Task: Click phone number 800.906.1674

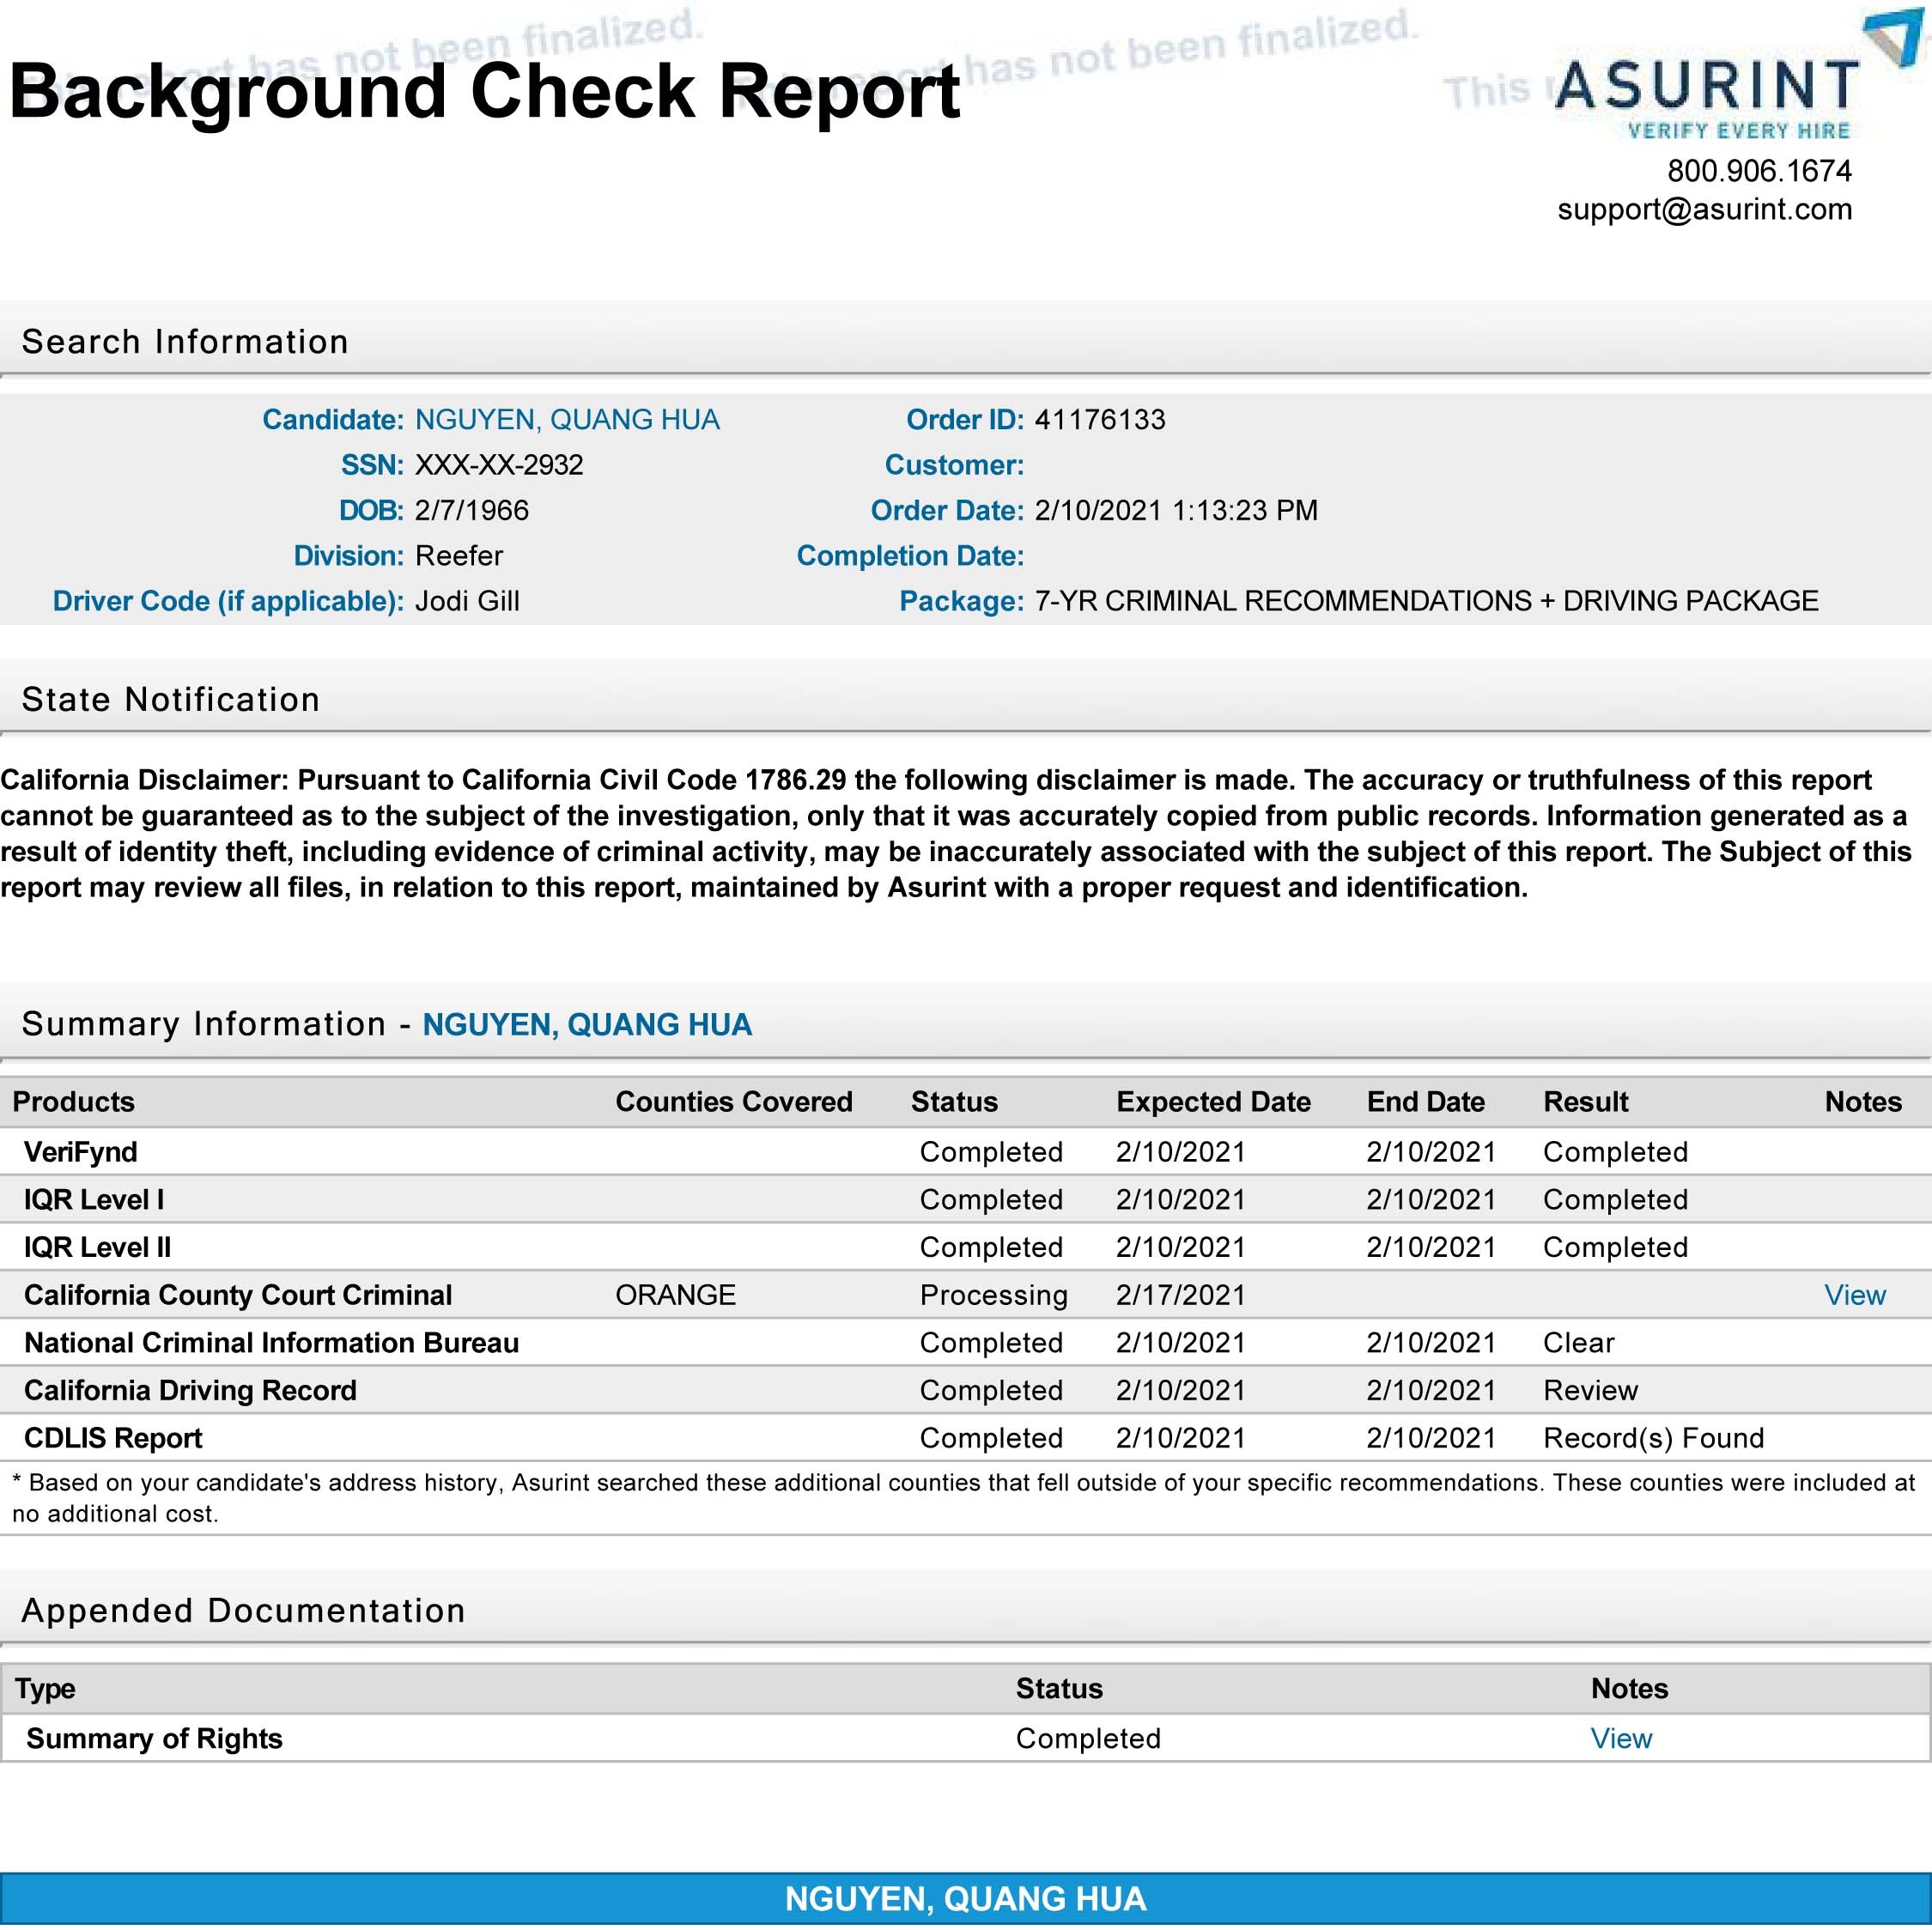Action: tap(1759, 171)
